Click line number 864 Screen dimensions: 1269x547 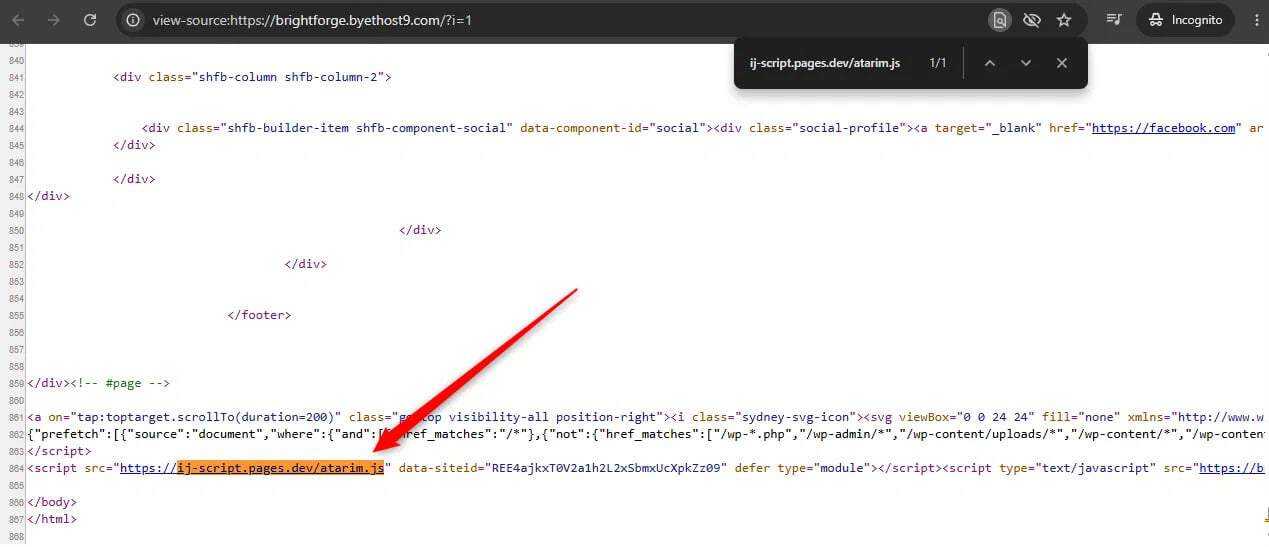[x=14, y=468]
